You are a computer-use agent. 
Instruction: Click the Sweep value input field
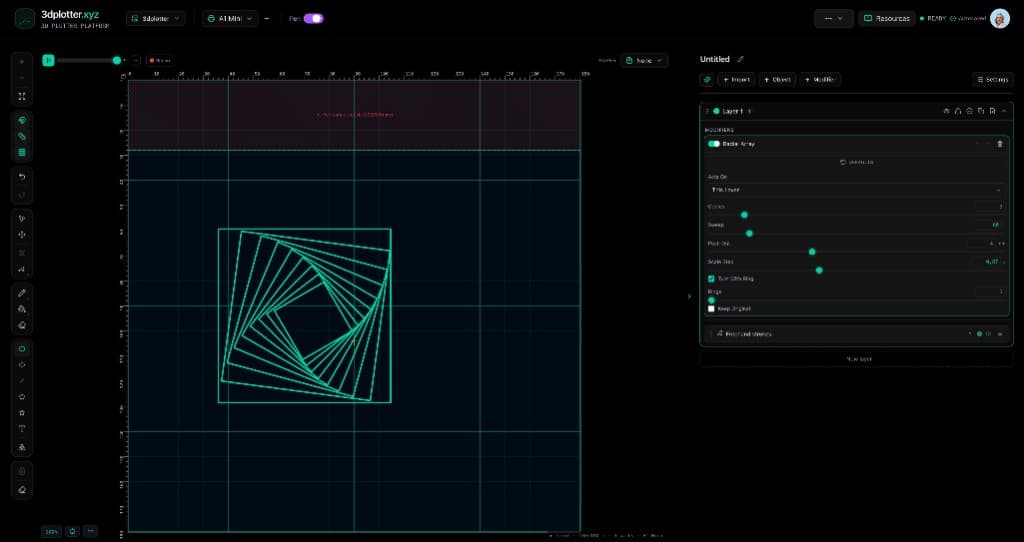(x=990, y=225)
